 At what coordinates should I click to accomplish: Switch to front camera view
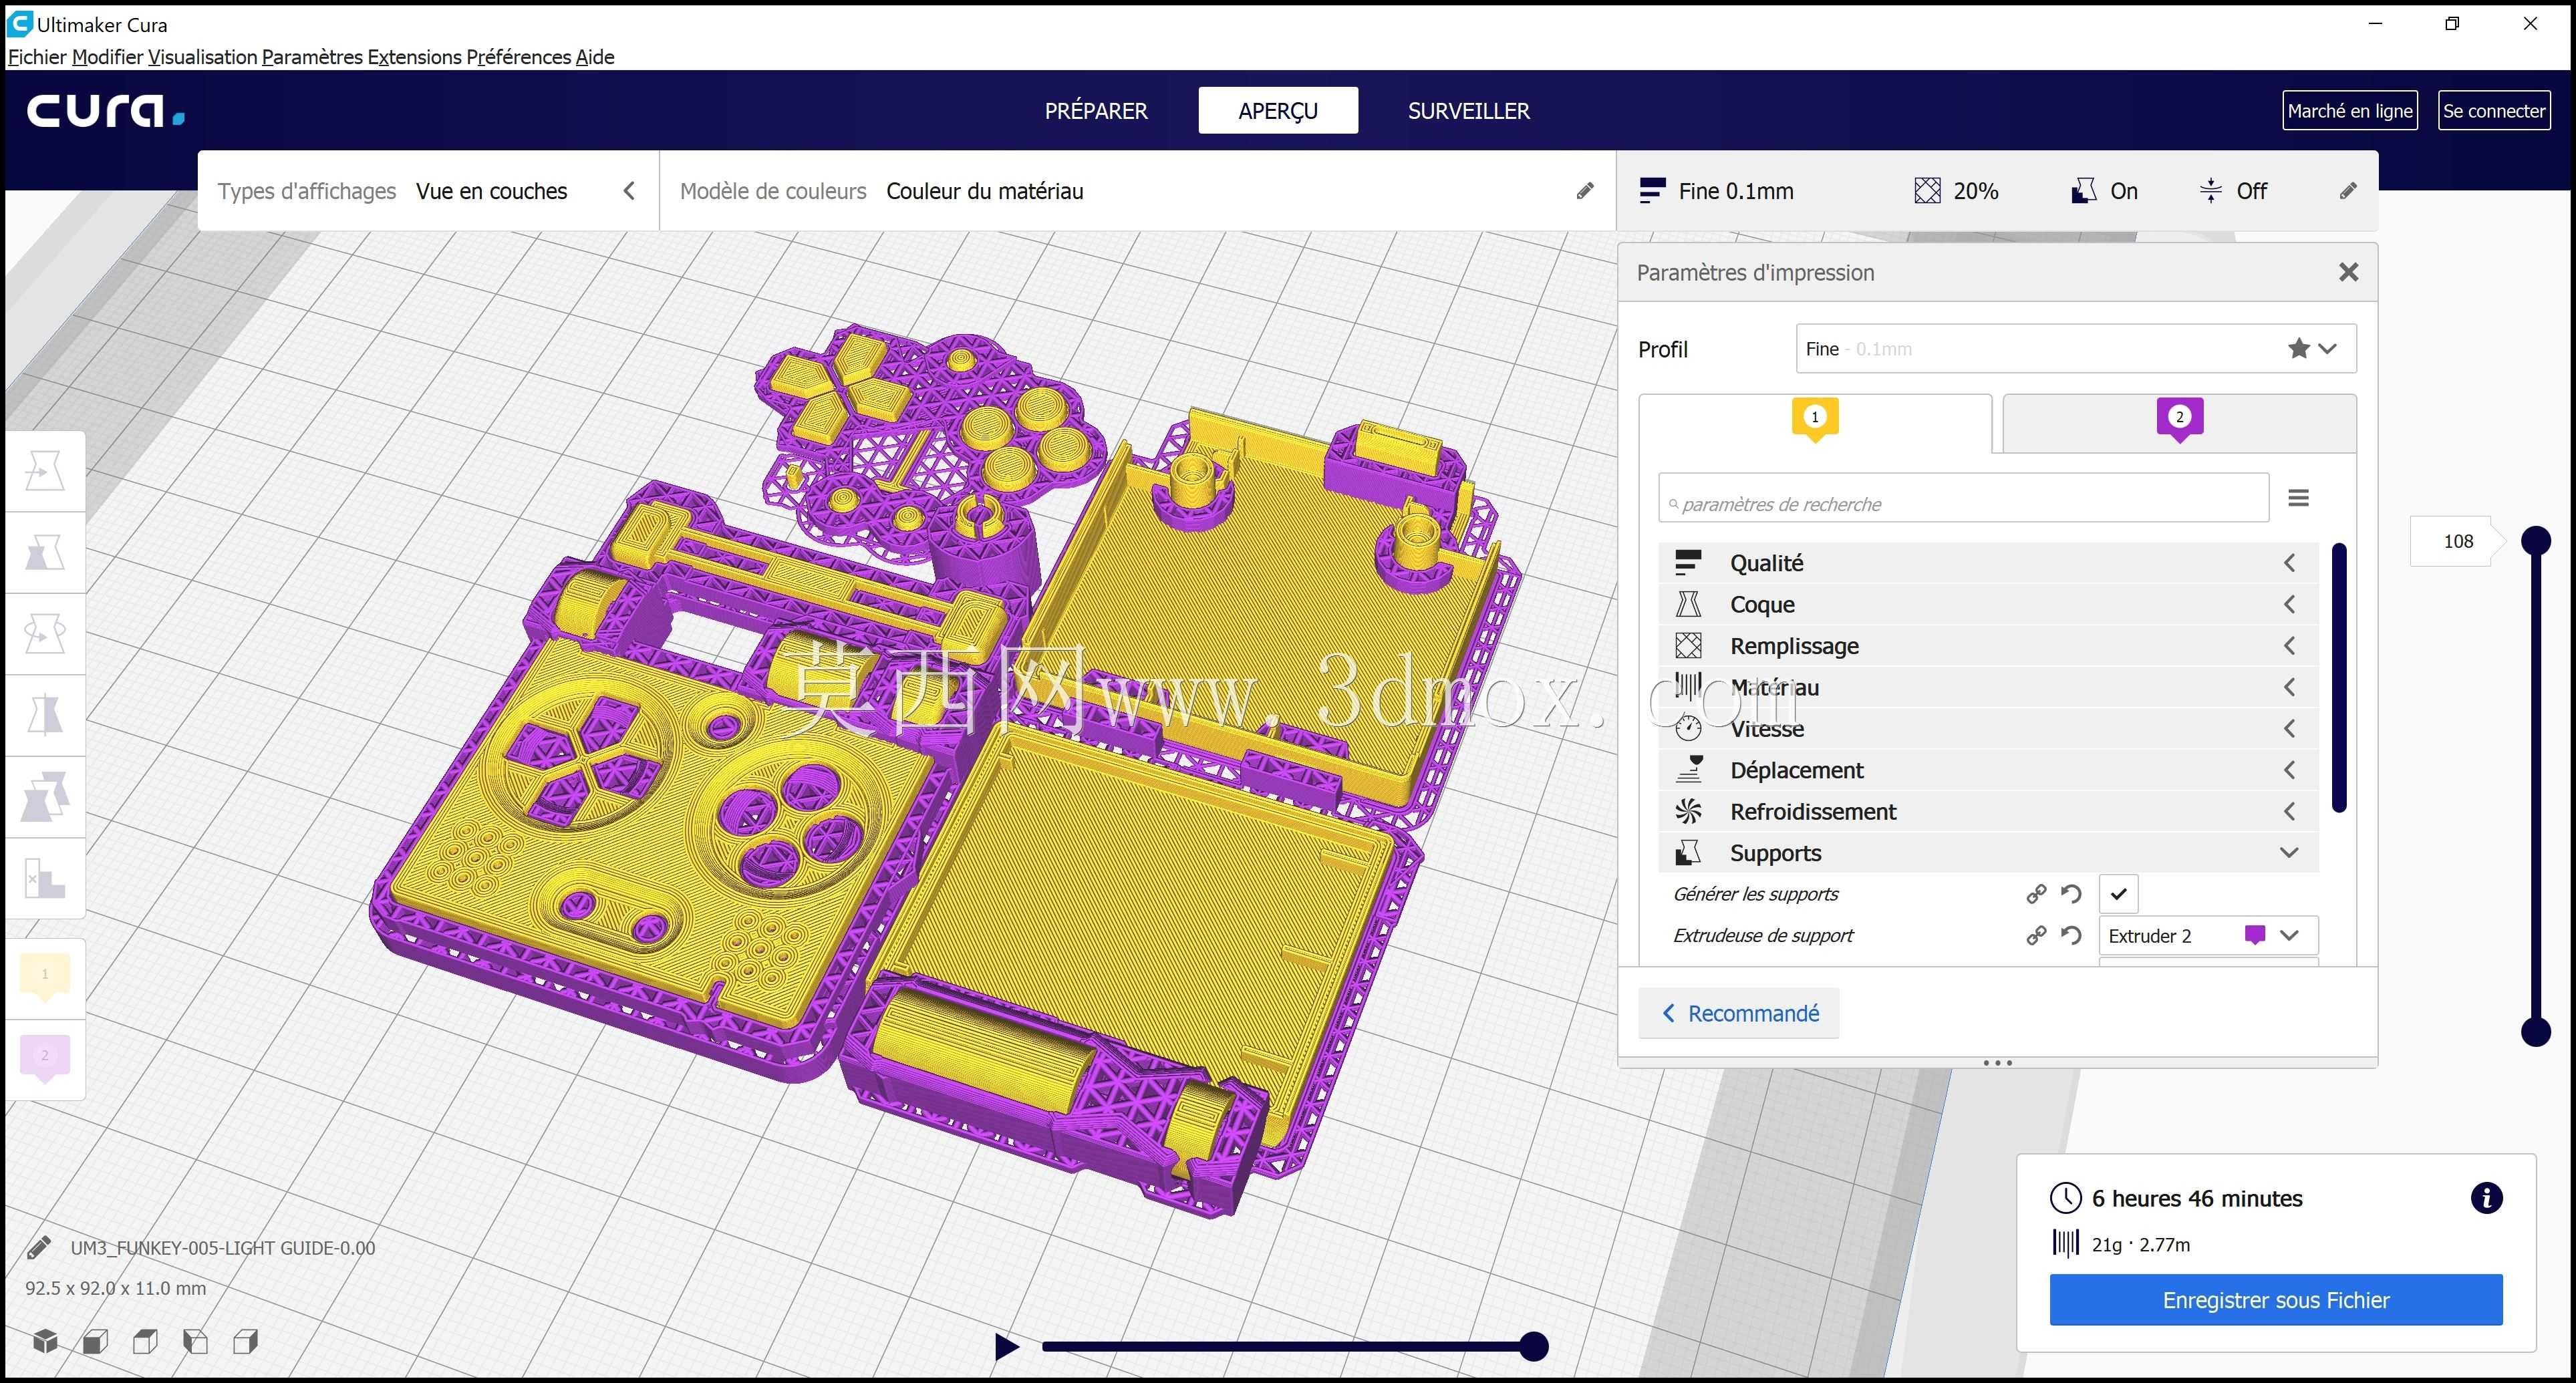[95, 1341]
